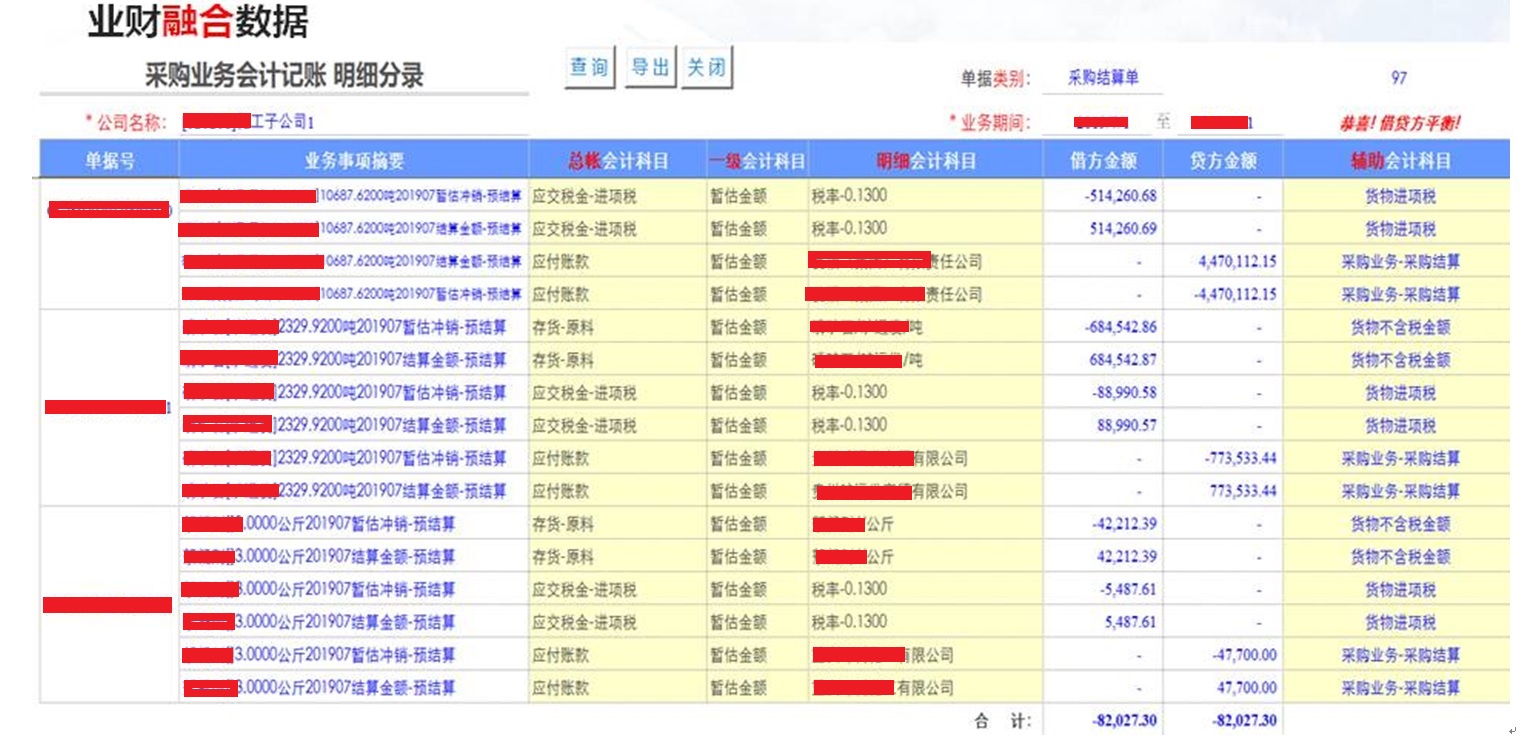Click the 辅助会计科目 column header
The image size is (1527, 738).
pyautogui.click(x=1399, y=160)
